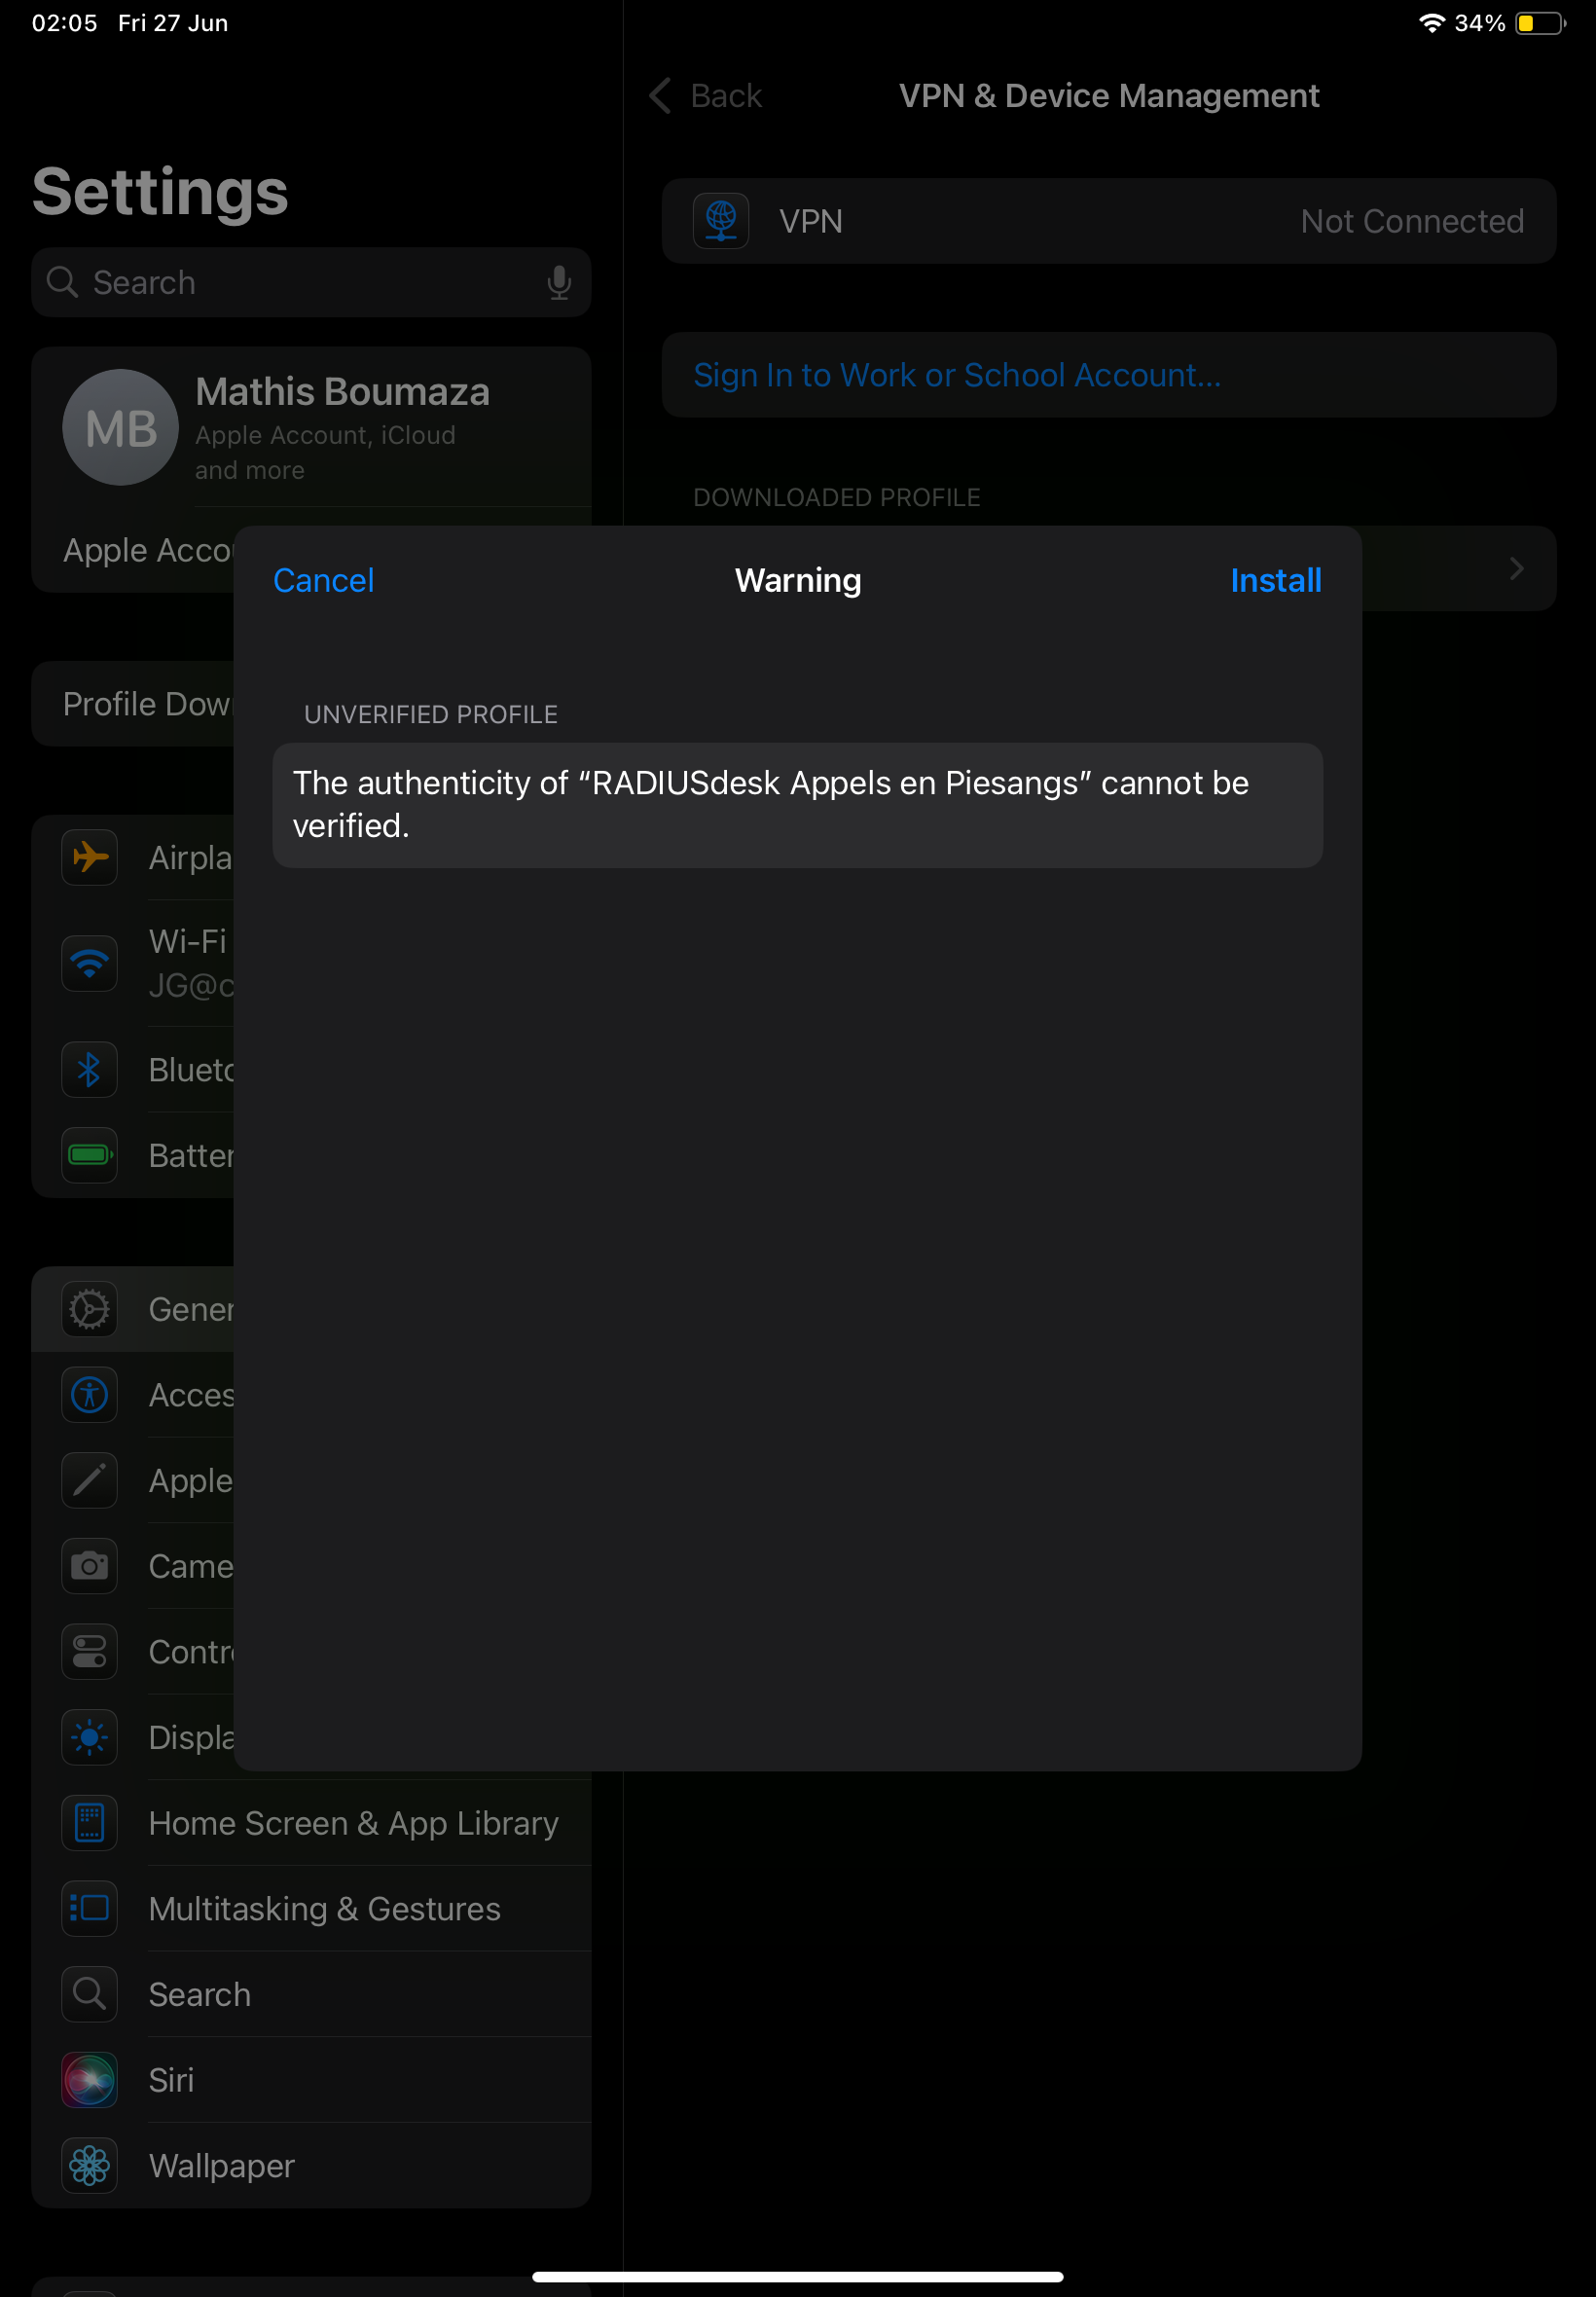This screenshot has height=2297, width=1596.
Task: Open Wi-Fi settings icon
Action: pos(90,963)
